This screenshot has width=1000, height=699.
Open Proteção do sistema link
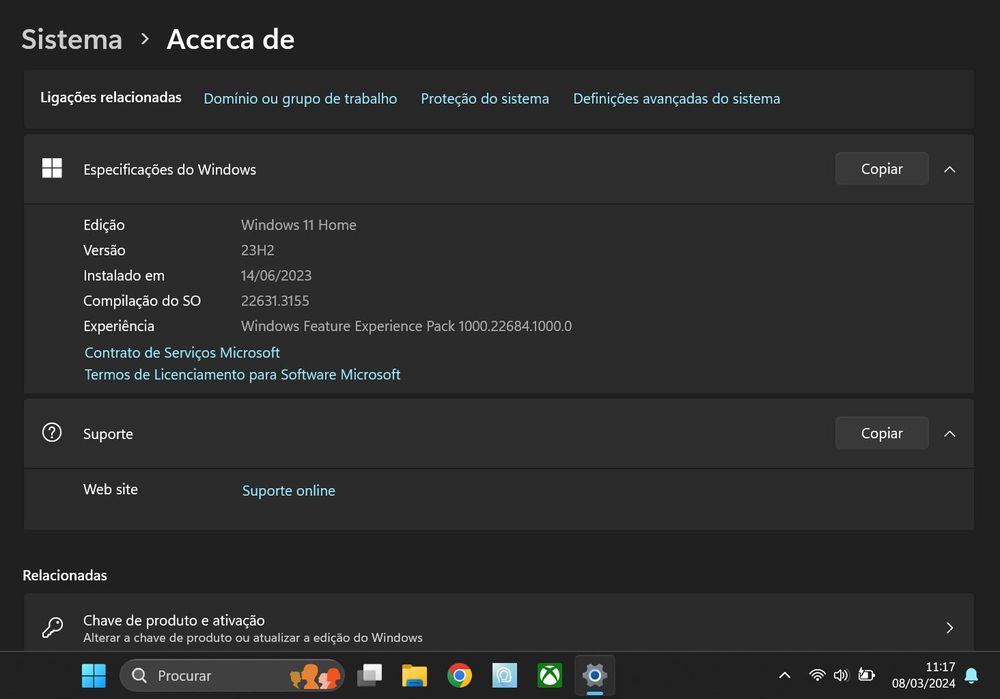click(x=485, y=99)
